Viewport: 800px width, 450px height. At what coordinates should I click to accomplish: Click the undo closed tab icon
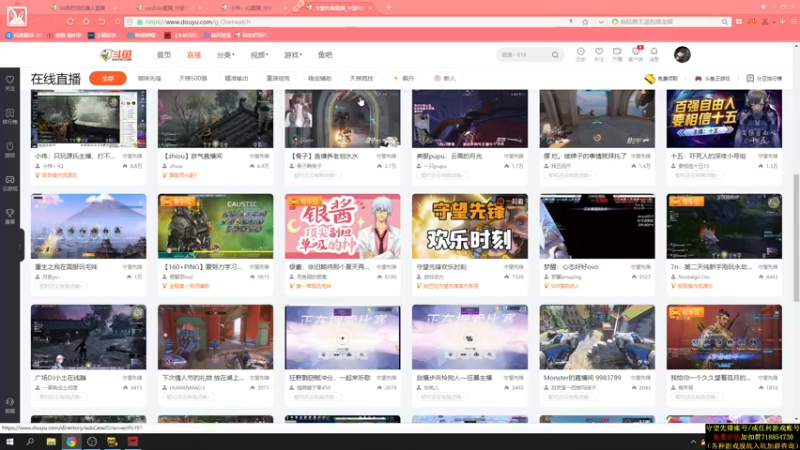tap(102, 22)
